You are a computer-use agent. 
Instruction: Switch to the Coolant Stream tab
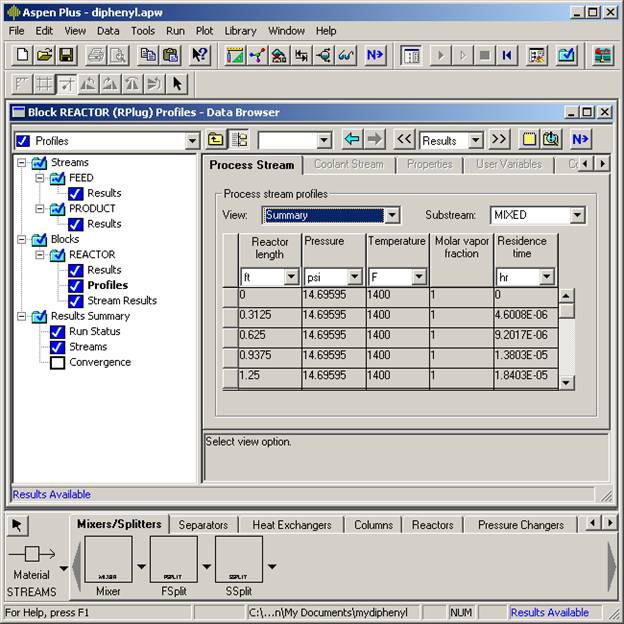pyautogui.click(x=348, y=164)
